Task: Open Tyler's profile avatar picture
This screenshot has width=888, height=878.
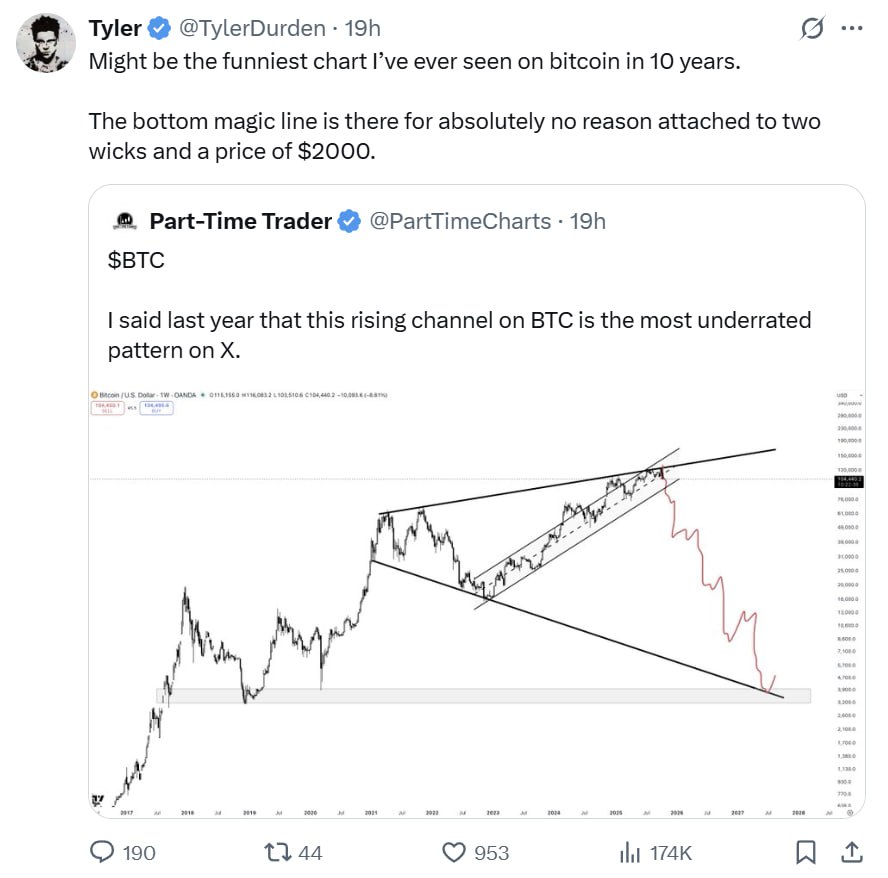Action: (x=43, y=43)
